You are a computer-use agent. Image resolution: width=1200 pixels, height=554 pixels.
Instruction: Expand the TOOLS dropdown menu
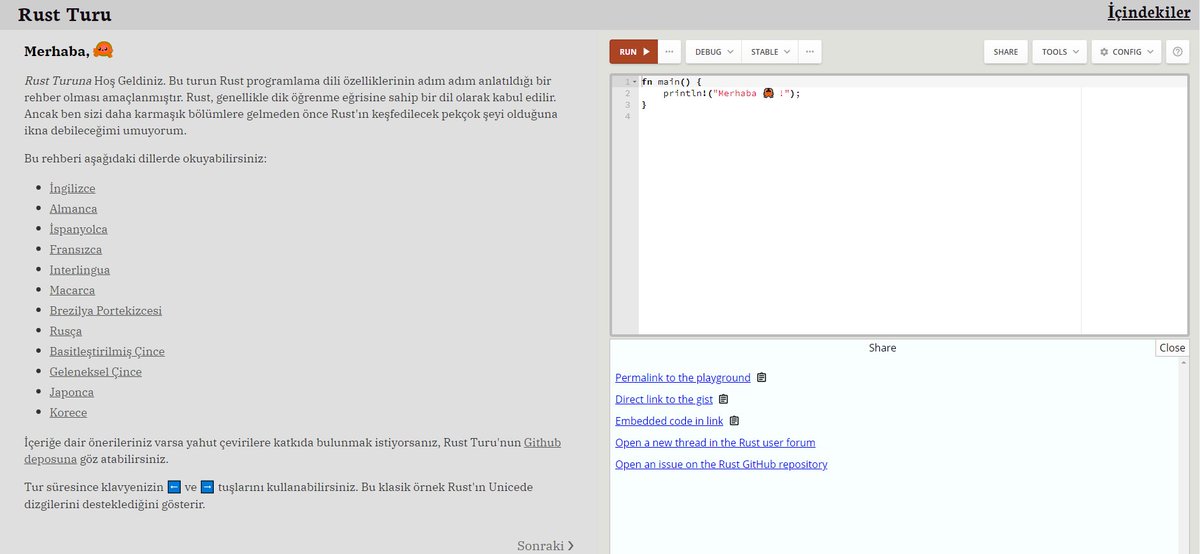pos(1060,52)
